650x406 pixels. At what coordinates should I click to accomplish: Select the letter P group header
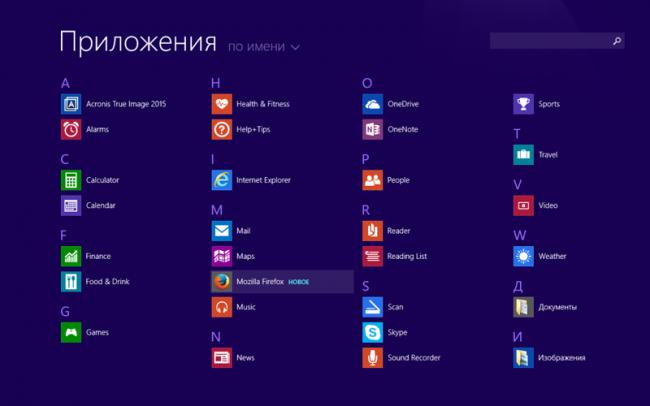click(x=366, y=159)
